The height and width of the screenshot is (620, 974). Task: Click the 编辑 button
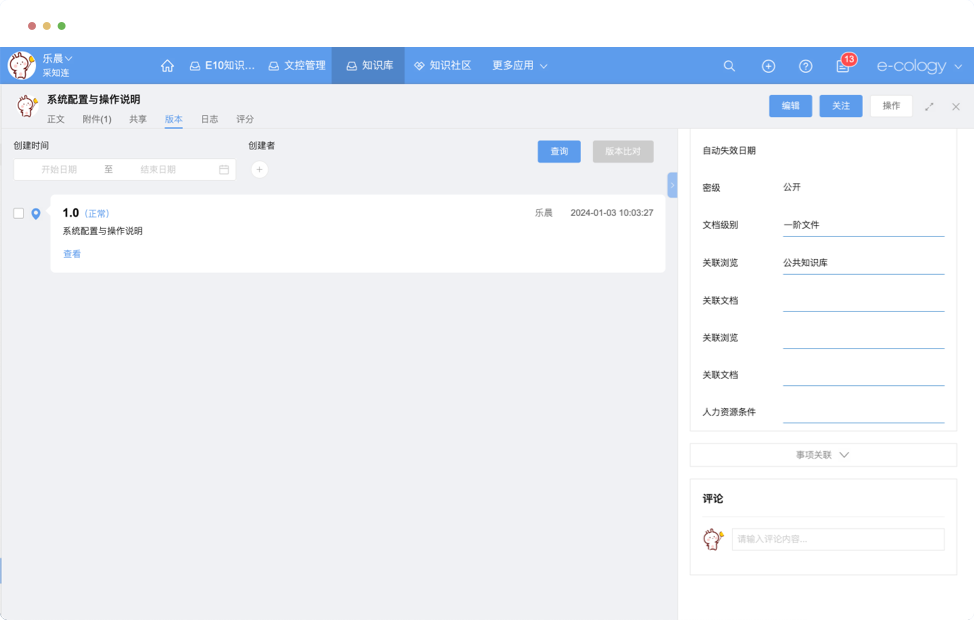(790, 106)
